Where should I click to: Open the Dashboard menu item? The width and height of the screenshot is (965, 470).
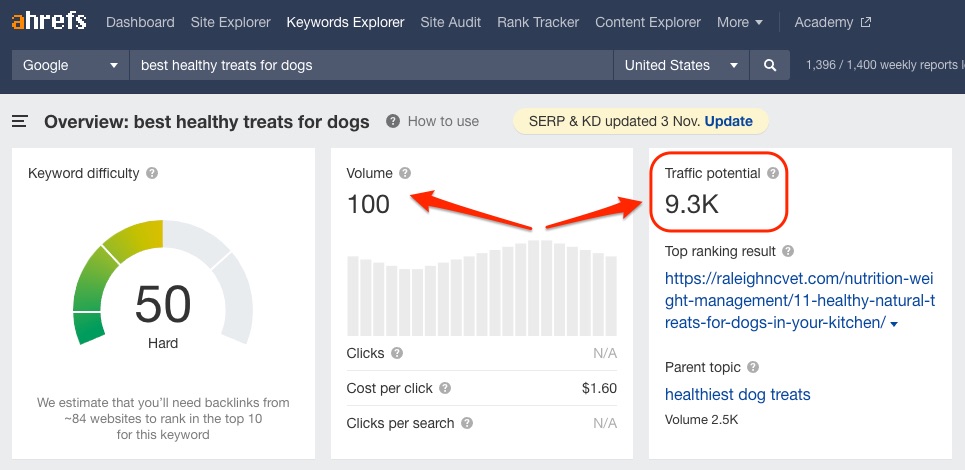point(140,23)
